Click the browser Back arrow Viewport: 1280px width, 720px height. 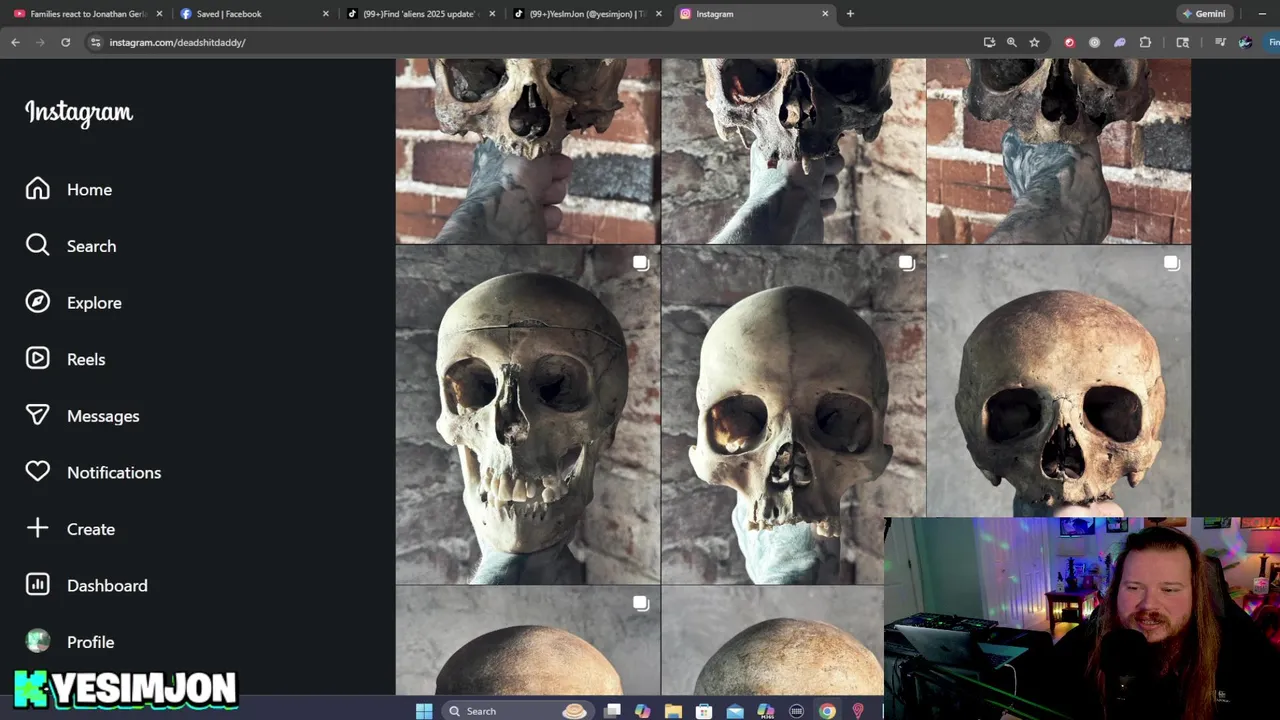click(15, 42)
